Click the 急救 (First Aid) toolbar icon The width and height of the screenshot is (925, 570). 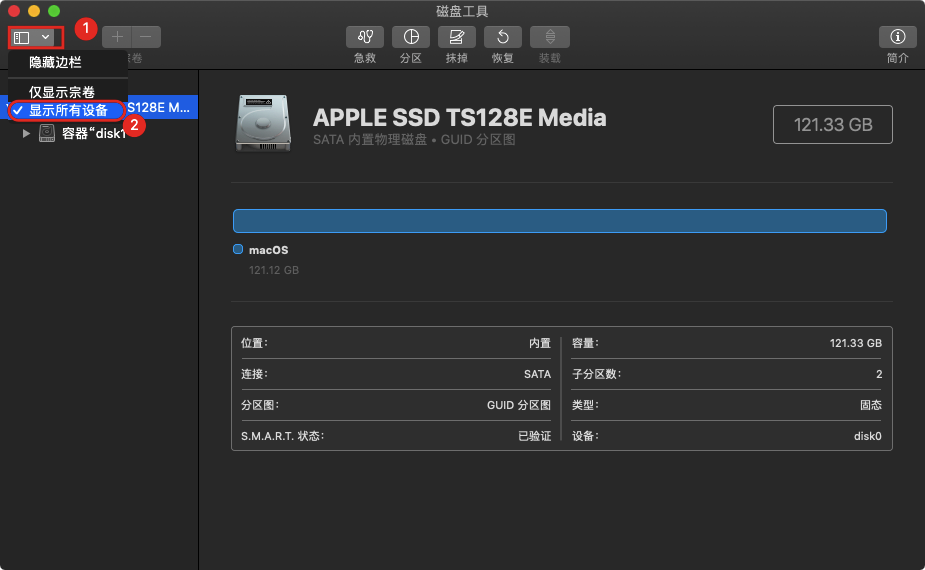click(x=365, y=37)
